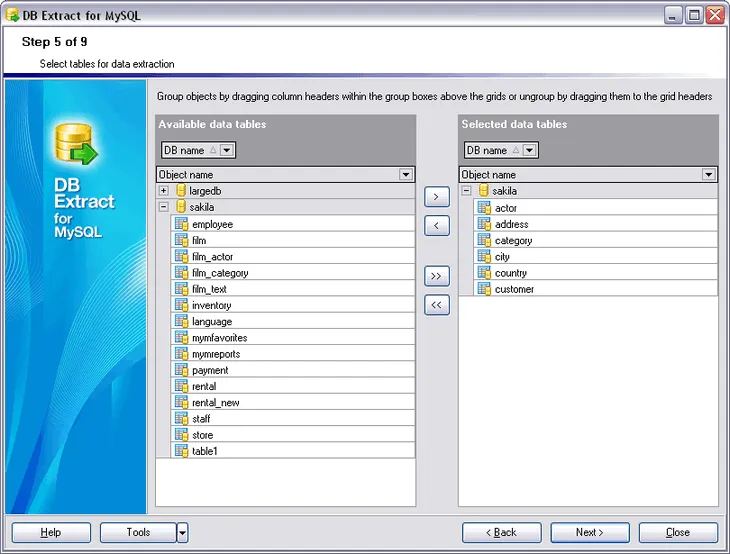Click the table1 table icon

(181, 451)
